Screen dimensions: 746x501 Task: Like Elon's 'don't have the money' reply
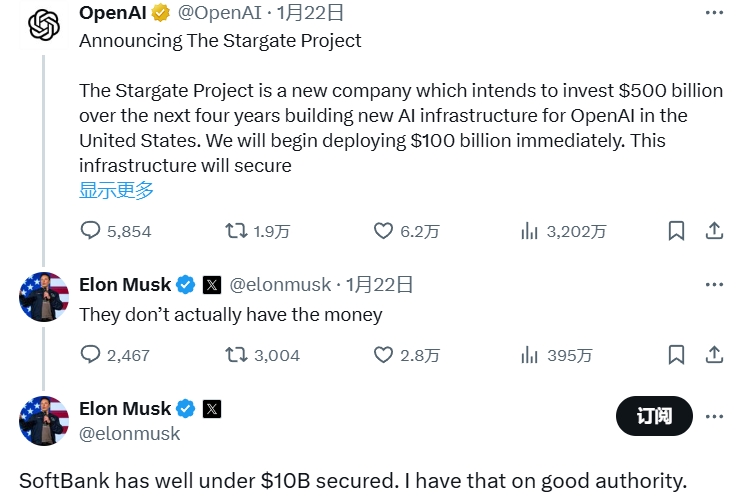pyautogui.click(x=383, y=354)
